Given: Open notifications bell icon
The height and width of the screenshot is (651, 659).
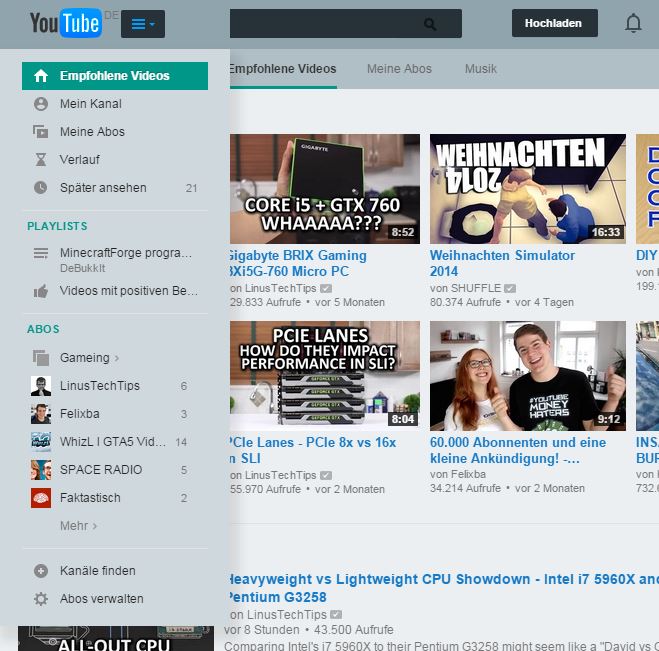Looking at the screenshot, I should (x=633, y=23).
